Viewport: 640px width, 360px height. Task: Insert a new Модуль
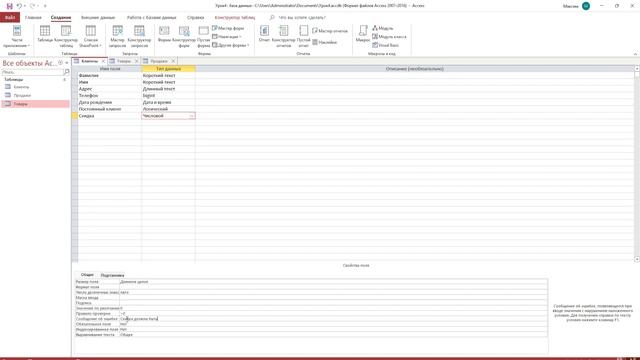pos(383,28)
